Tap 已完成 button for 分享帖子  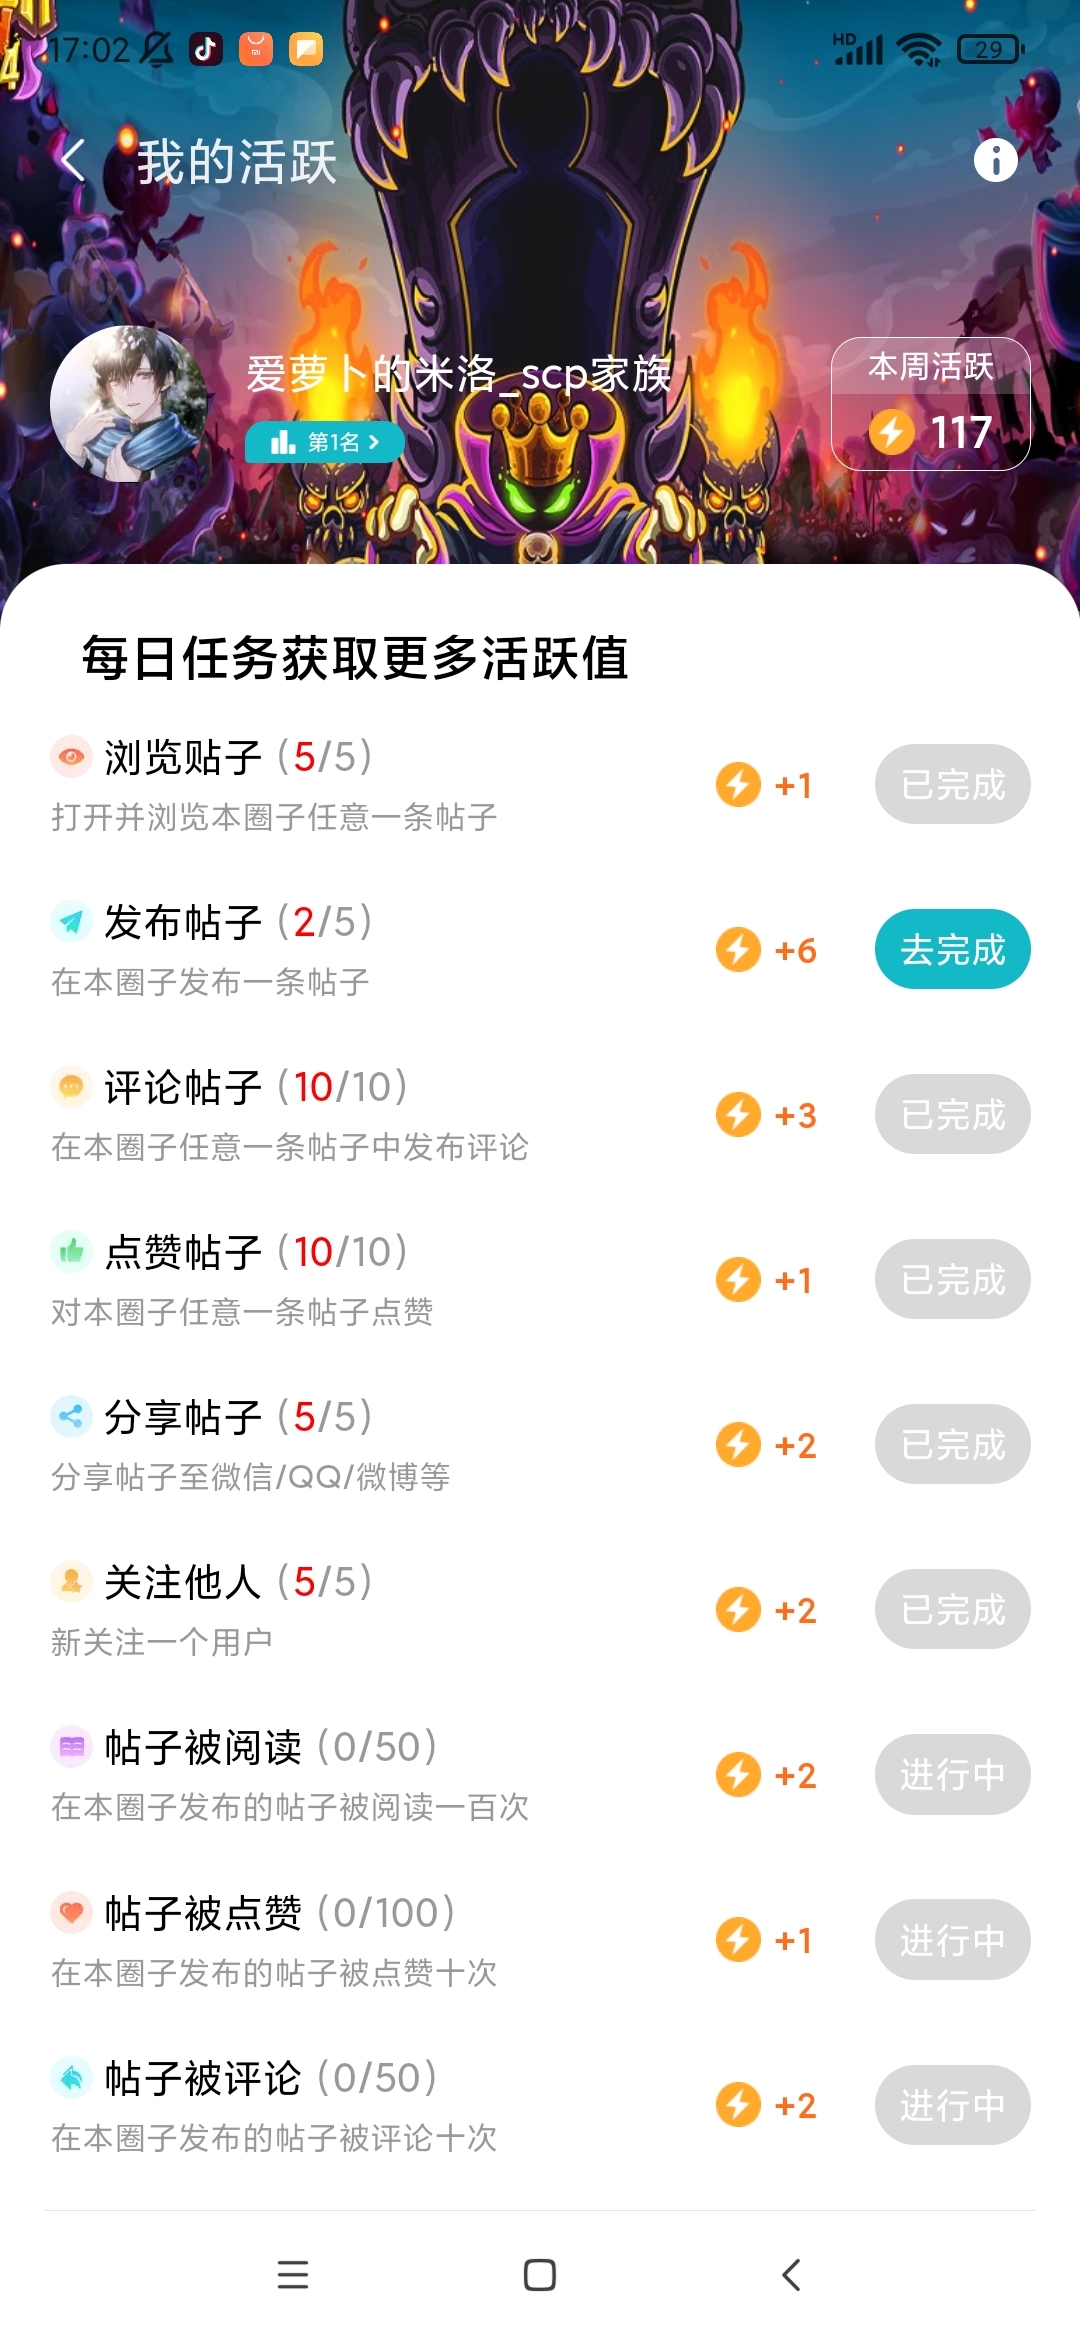coord(952,1444)
